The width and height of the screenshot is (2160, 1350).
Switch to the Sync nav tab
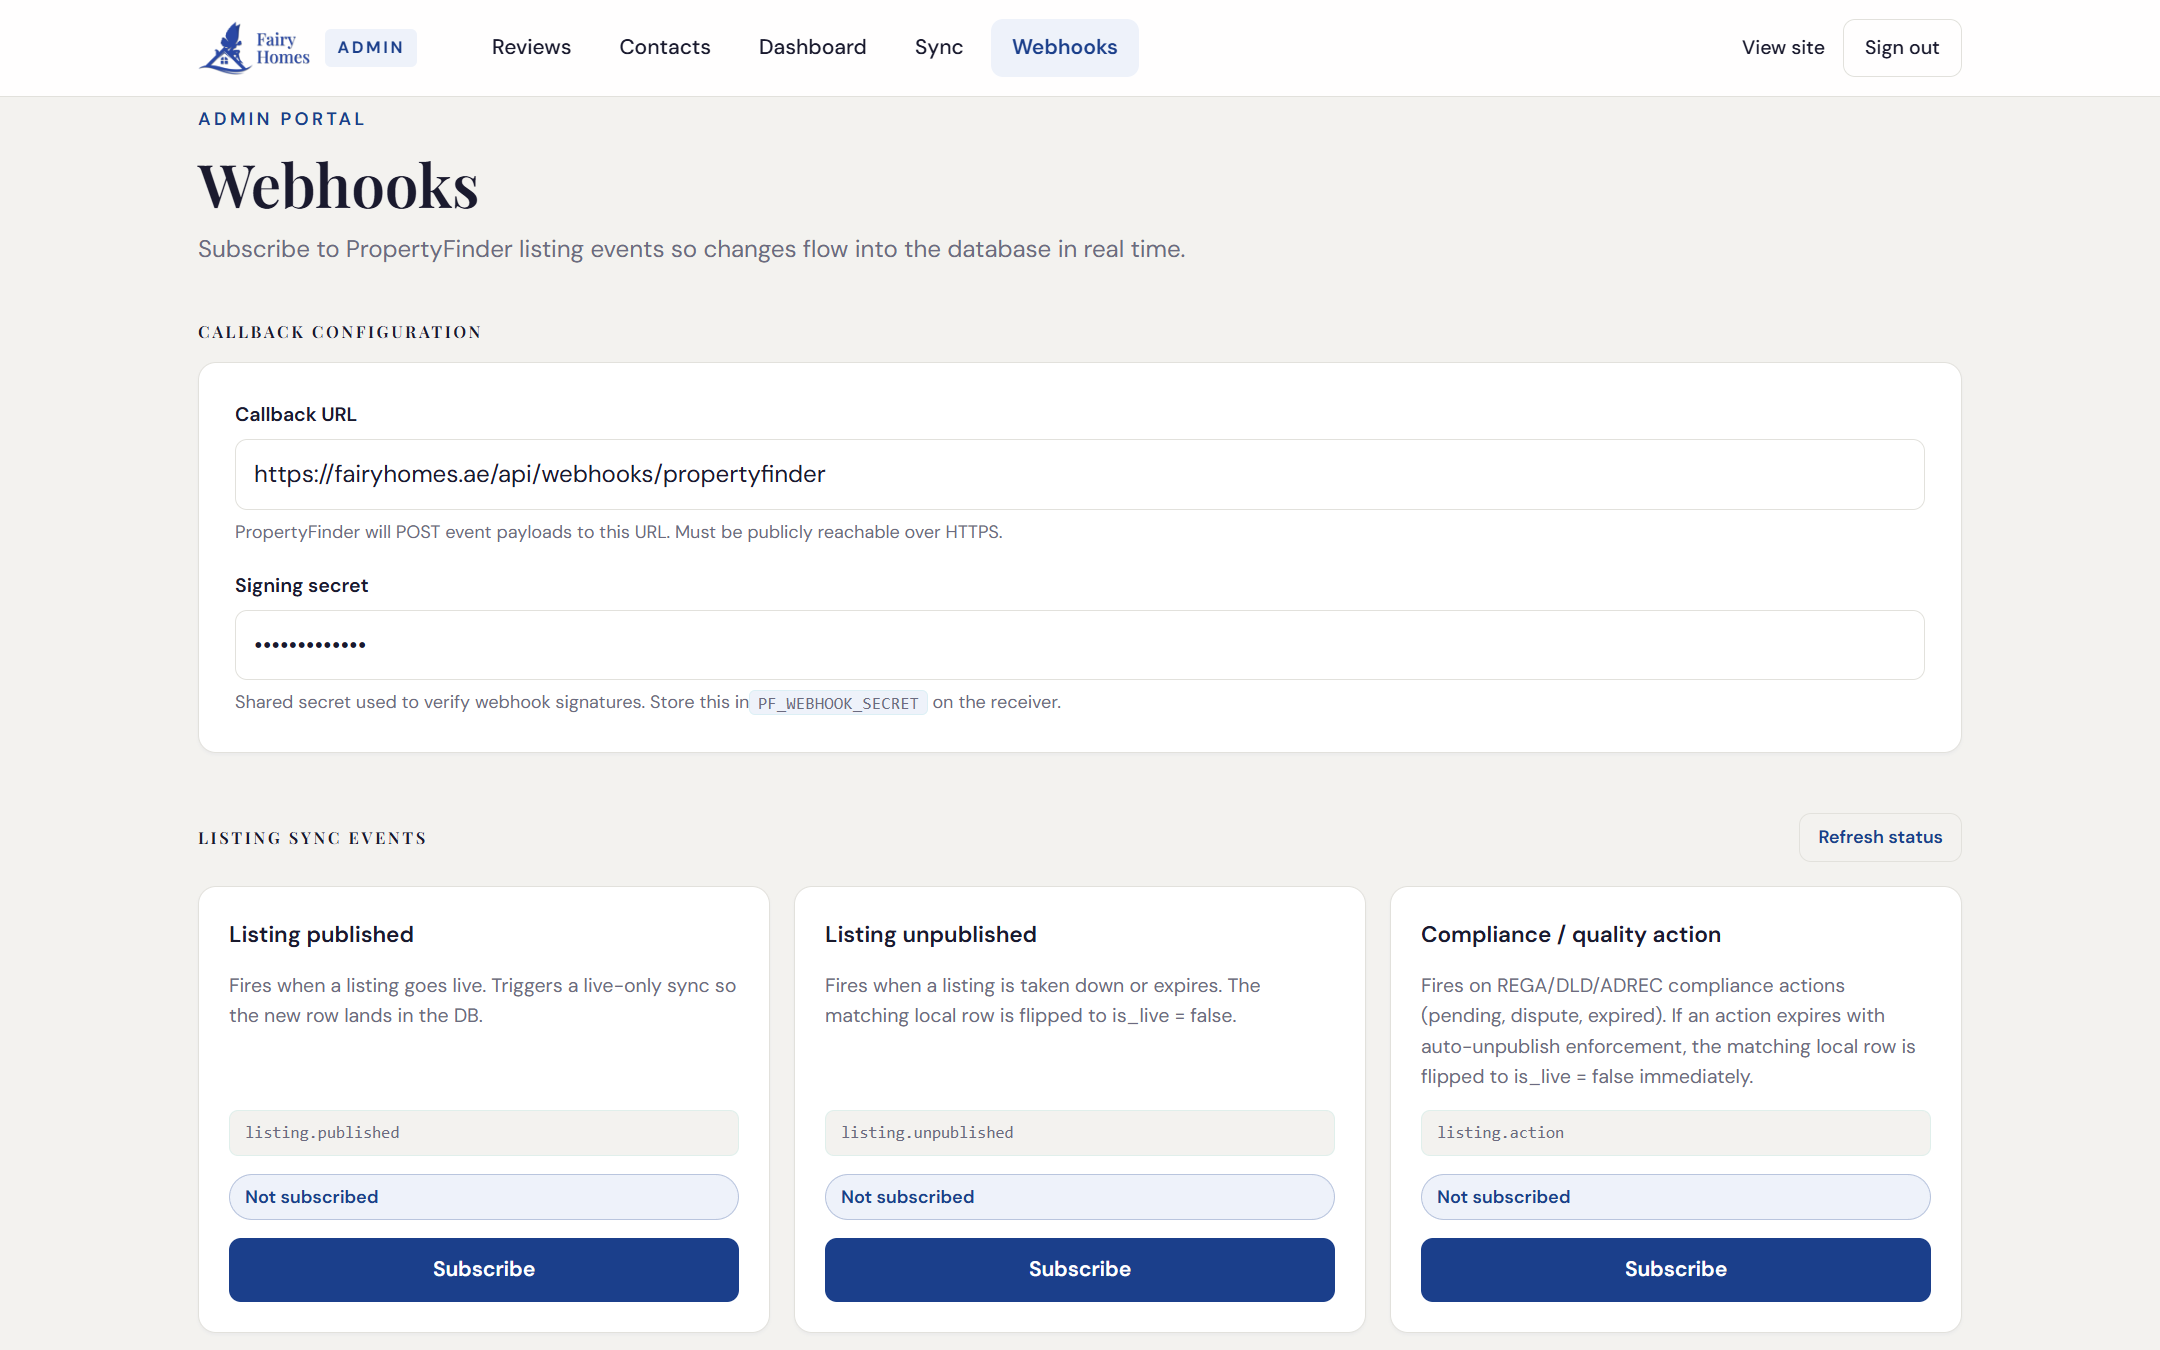click(x=939, y=47)
